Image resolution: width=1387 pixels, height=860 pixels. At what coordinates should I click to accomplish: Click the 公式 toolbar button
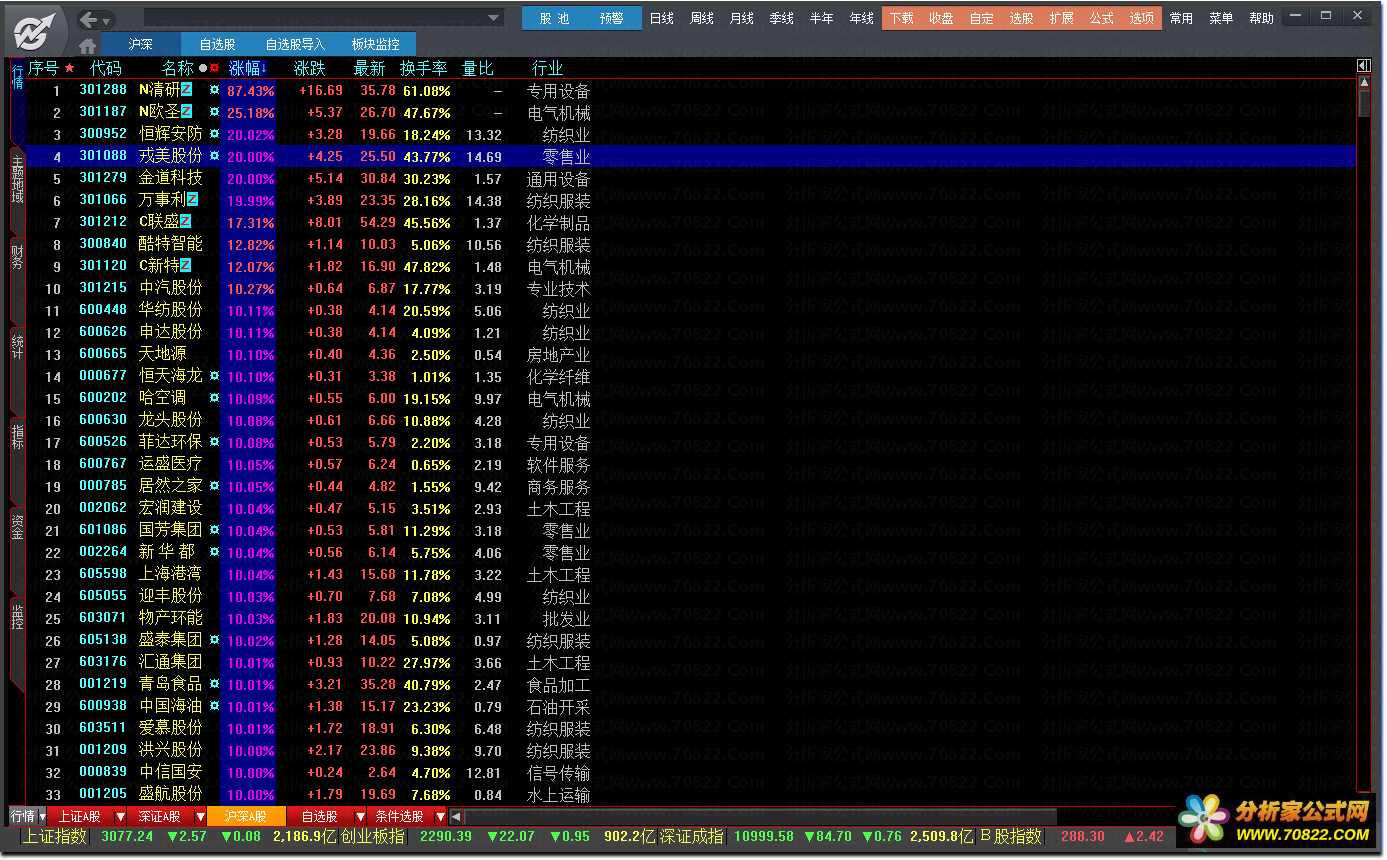coord(1102,18)
